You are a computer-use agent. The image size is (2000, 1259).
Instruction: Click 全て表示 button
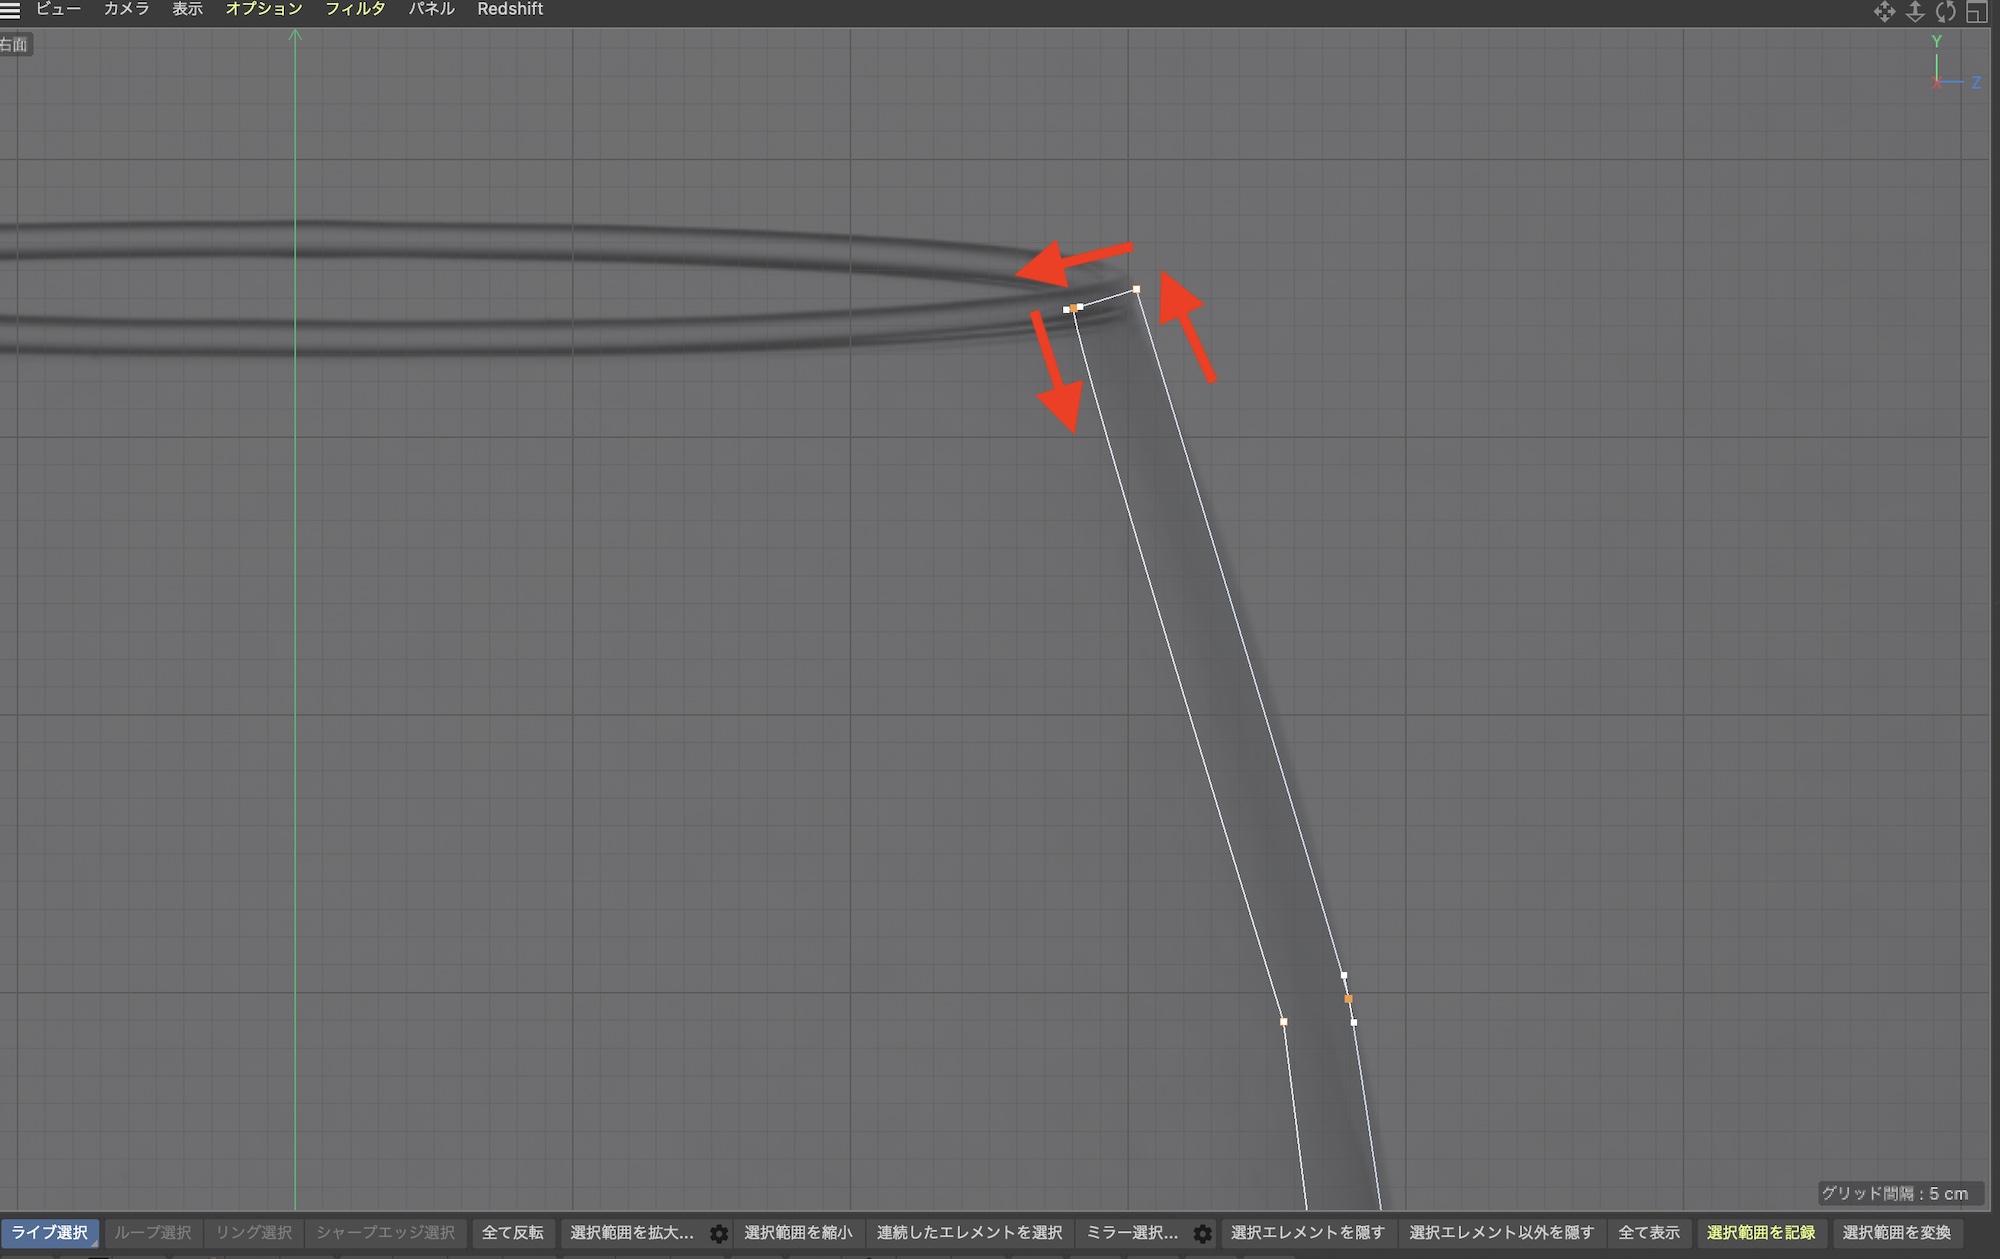1649,1233
